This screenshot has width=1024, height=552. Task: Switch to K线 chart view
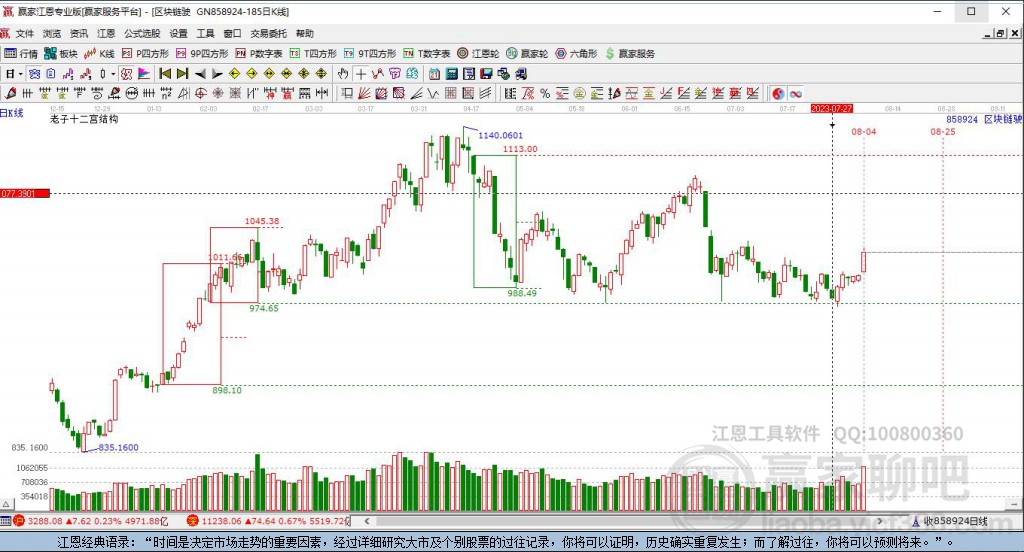click(x=99, y=54)
